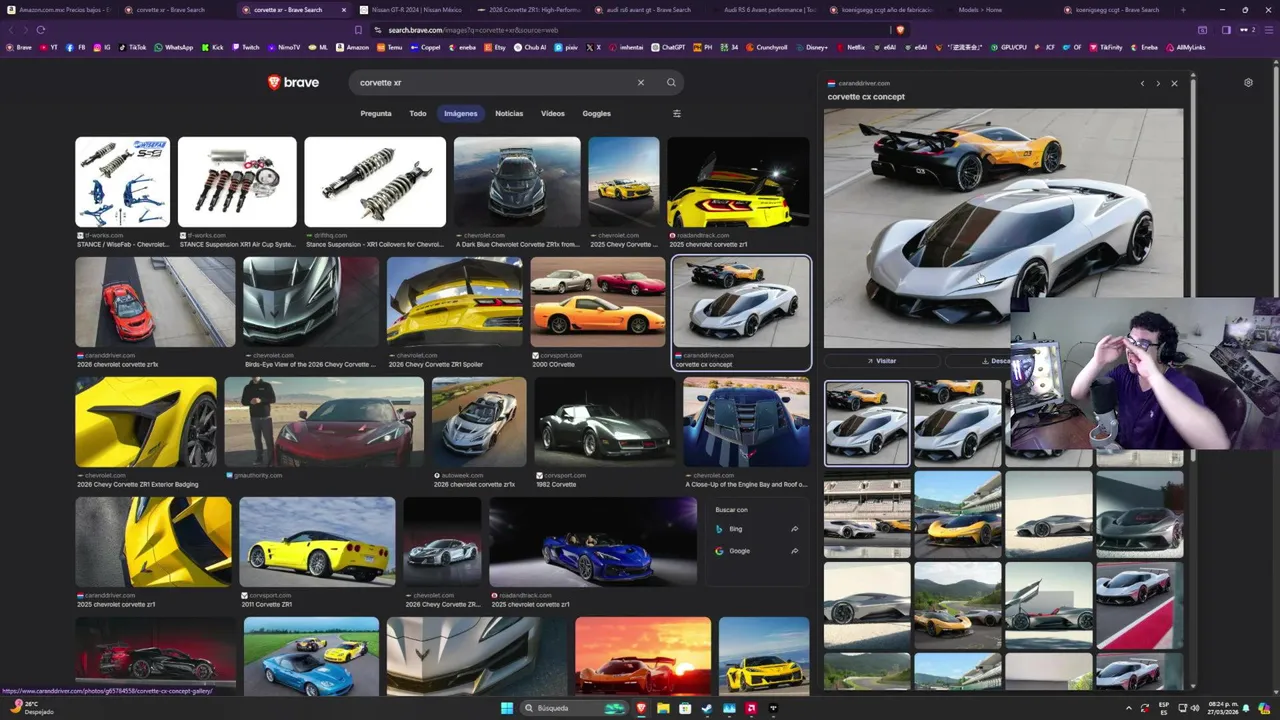The height and width of the screenshot is (720, 1280).
Task: Open the 2011 Corvette ZR1 image result
Action: tap(317, 542)
